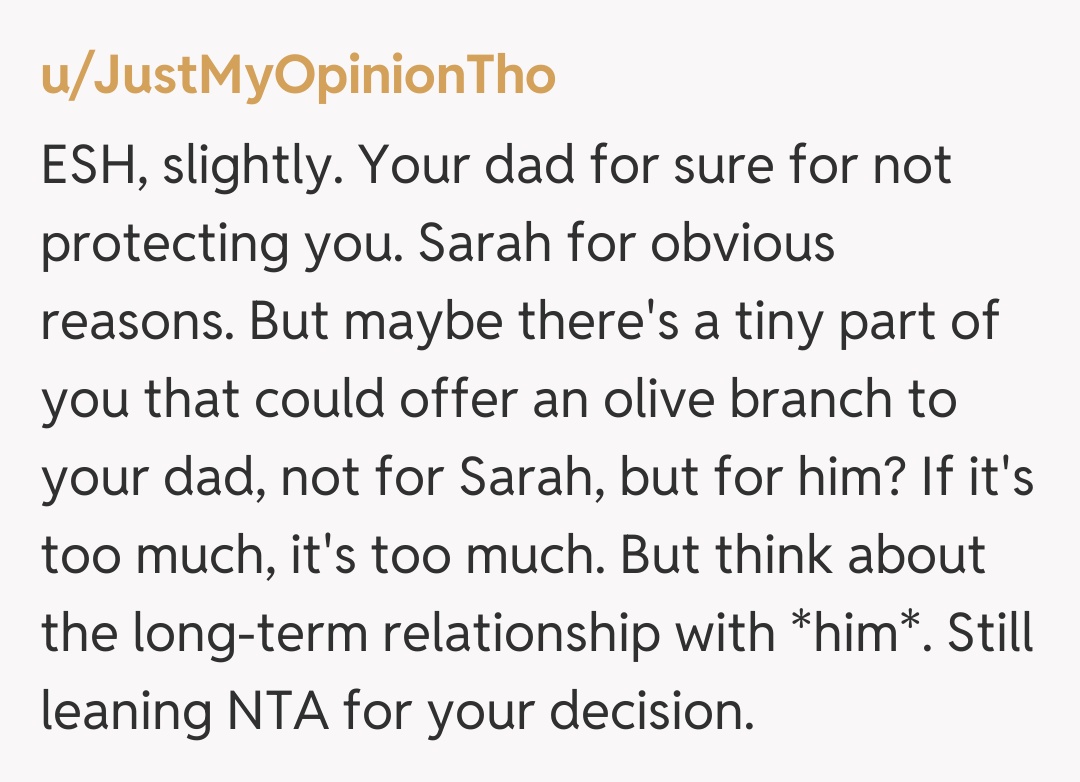The height and width of the screenshot is (782, 1080).
Task: Click the word "ESH" starting the comment
Action: click(x=90, y=167)
